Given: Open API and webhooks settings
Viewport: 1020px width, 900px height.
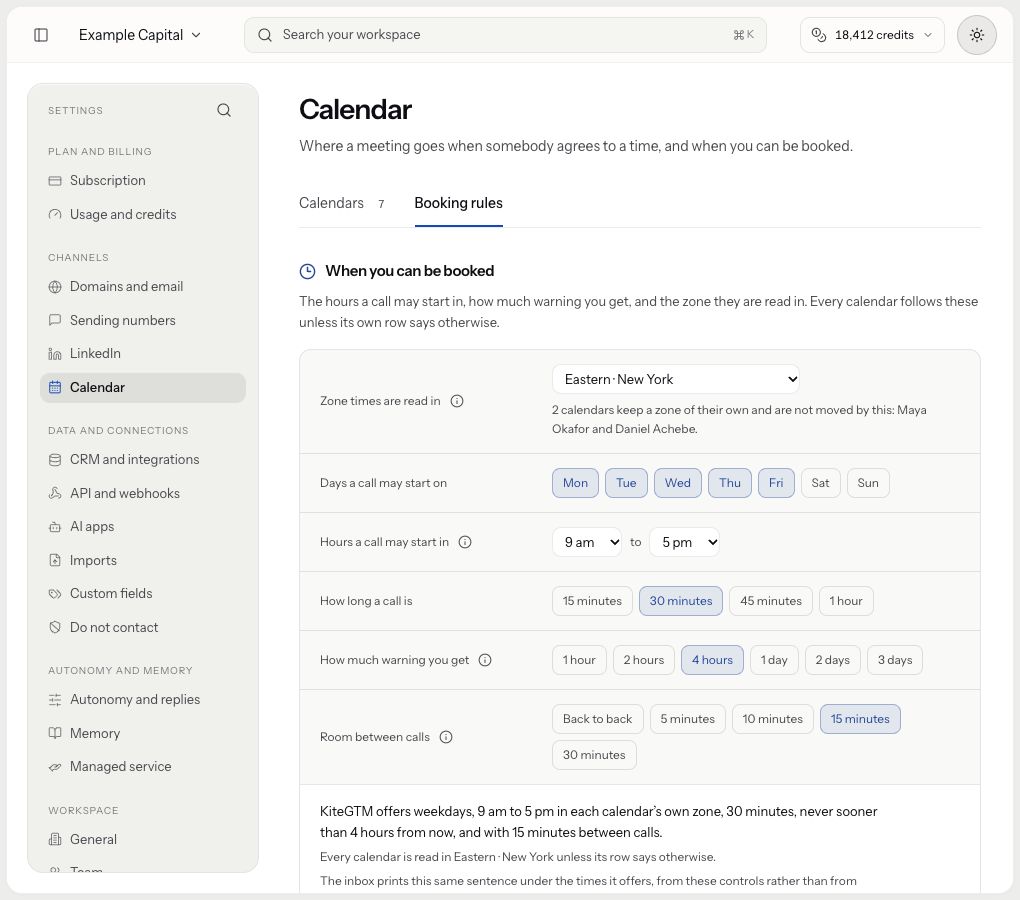Looking at the screenshot, I should point(143,494).
